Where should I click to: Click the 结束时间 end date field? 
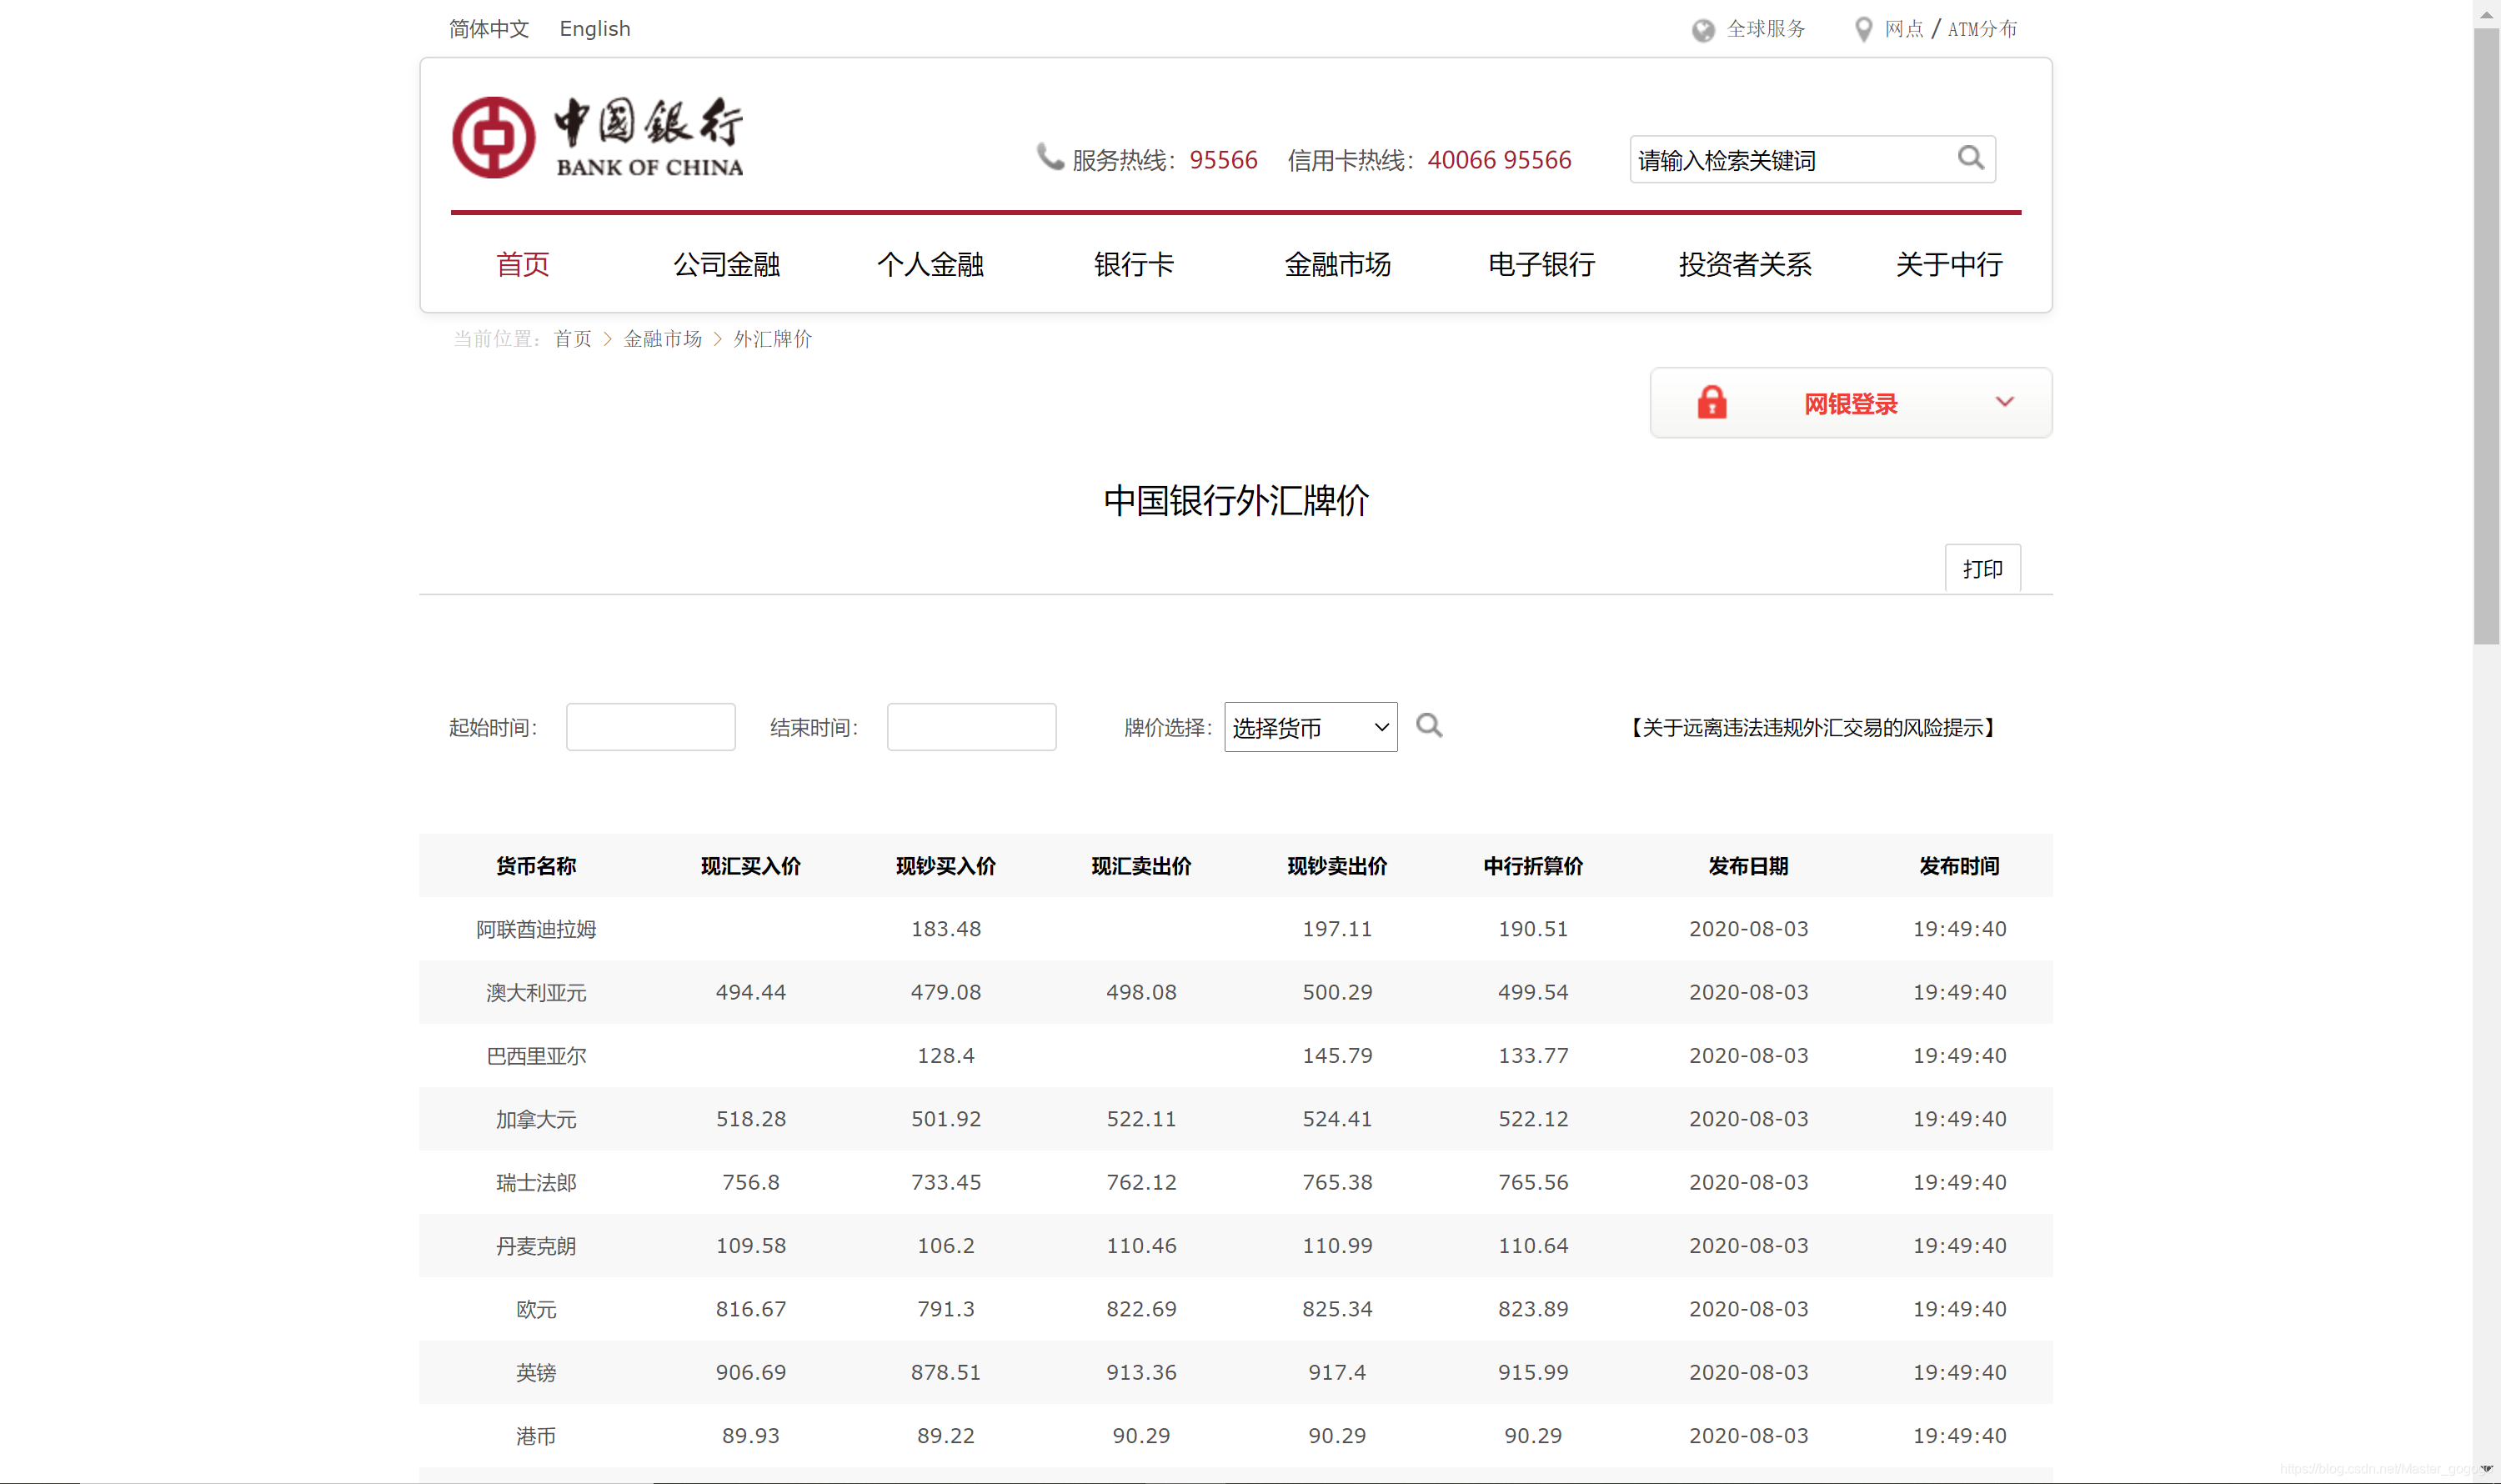[971, 726]
